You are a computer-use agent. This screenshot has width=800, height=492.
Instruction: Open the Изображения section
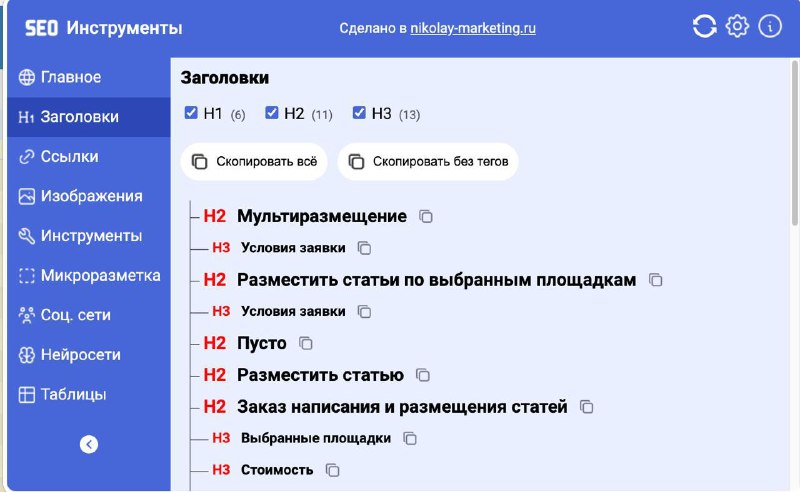(89, 196)
